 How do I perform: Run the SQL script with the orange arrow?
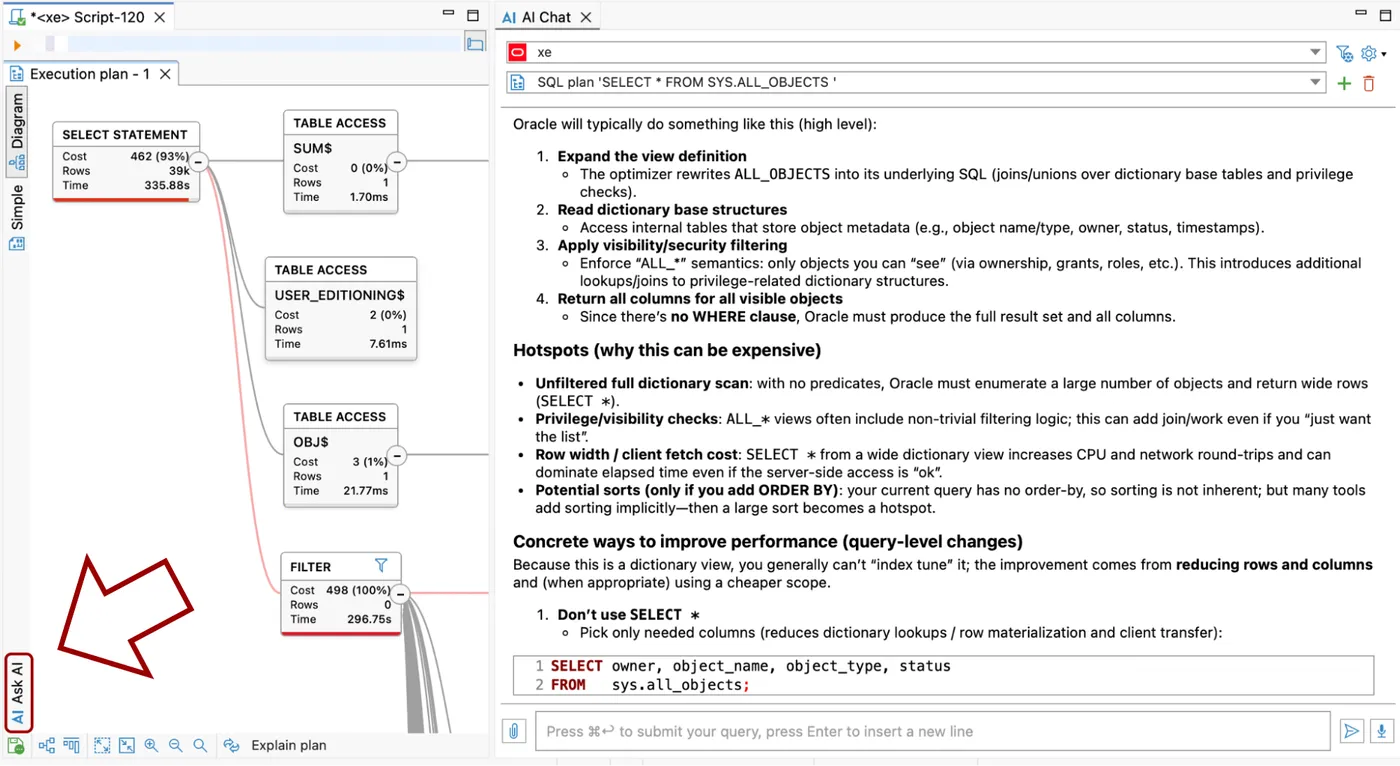pyautogui.click(x=17, y=45)
